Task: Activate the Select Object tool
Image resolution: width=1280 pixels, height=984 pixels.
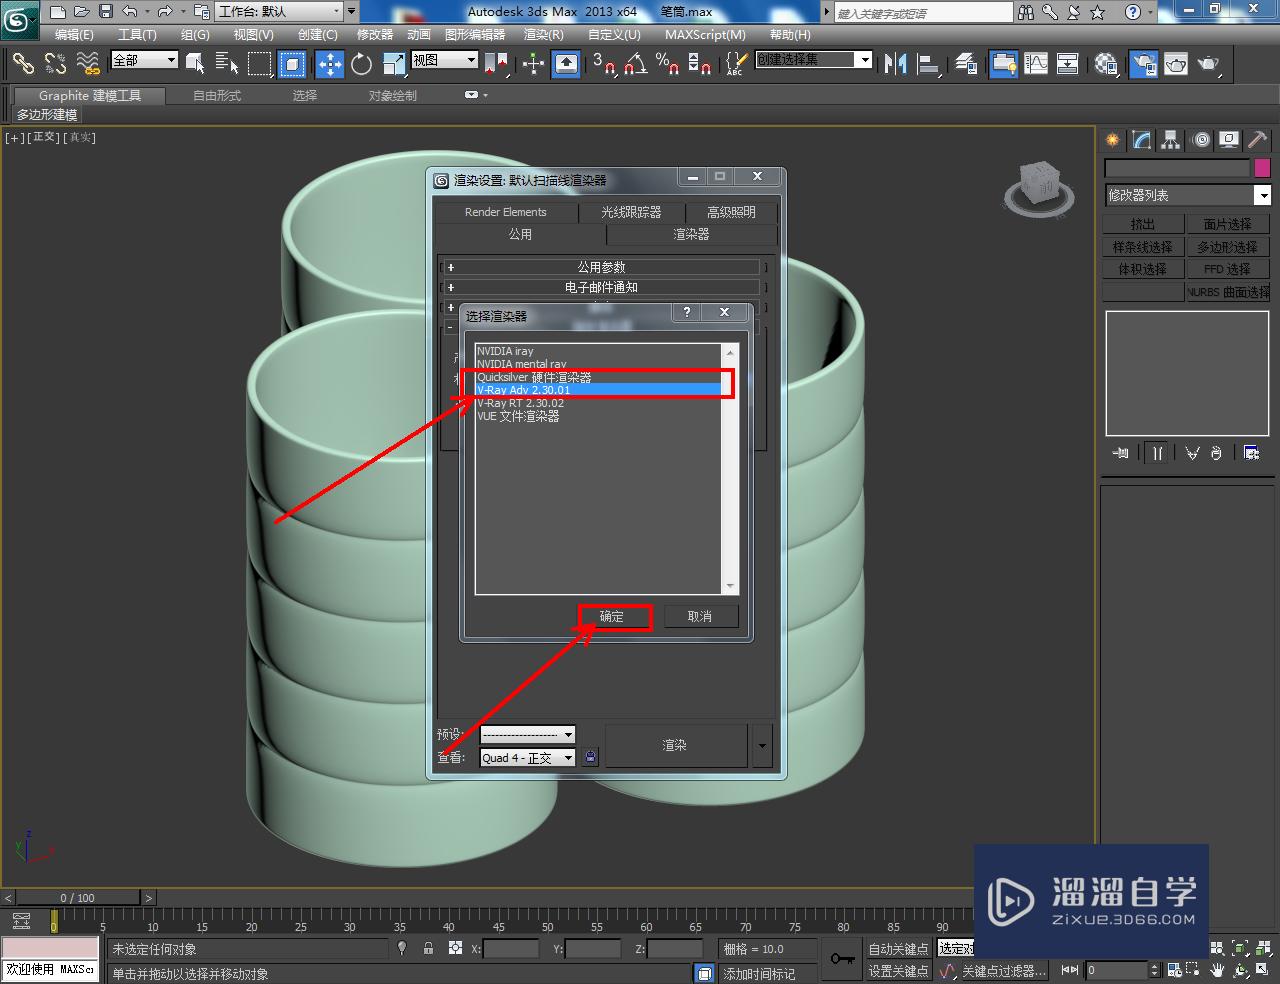Action: [x=196, y=64]
